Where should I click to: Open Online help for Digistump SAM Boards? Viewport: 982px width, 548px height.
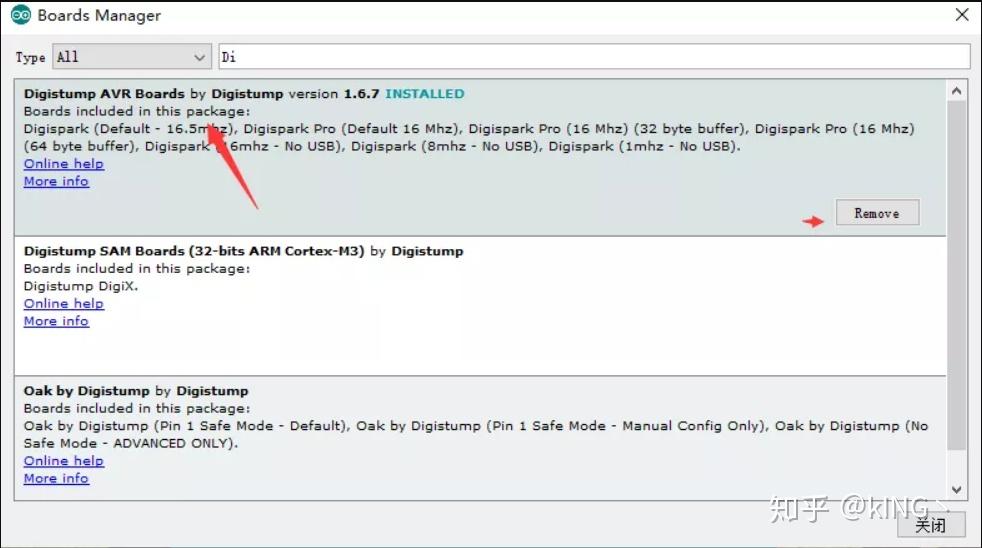tap(64, 303)
